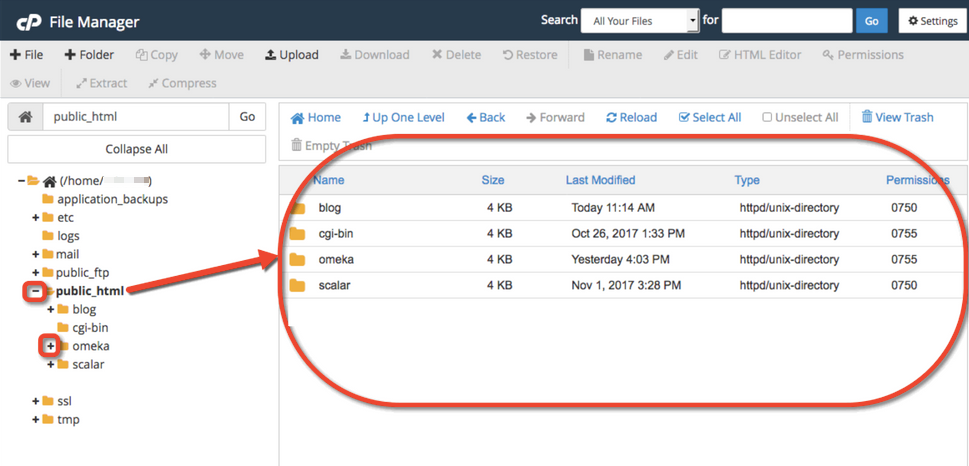Image resolution: width=969 pixels, height=466 pixels.
Task: Click the Rename toolbar button
Action: click(613, 55)
